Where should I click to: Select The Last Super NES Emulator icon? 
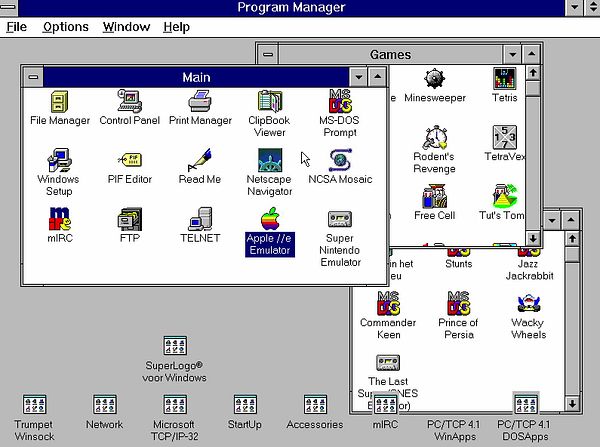pyautogui.click(x=388, y=362)
